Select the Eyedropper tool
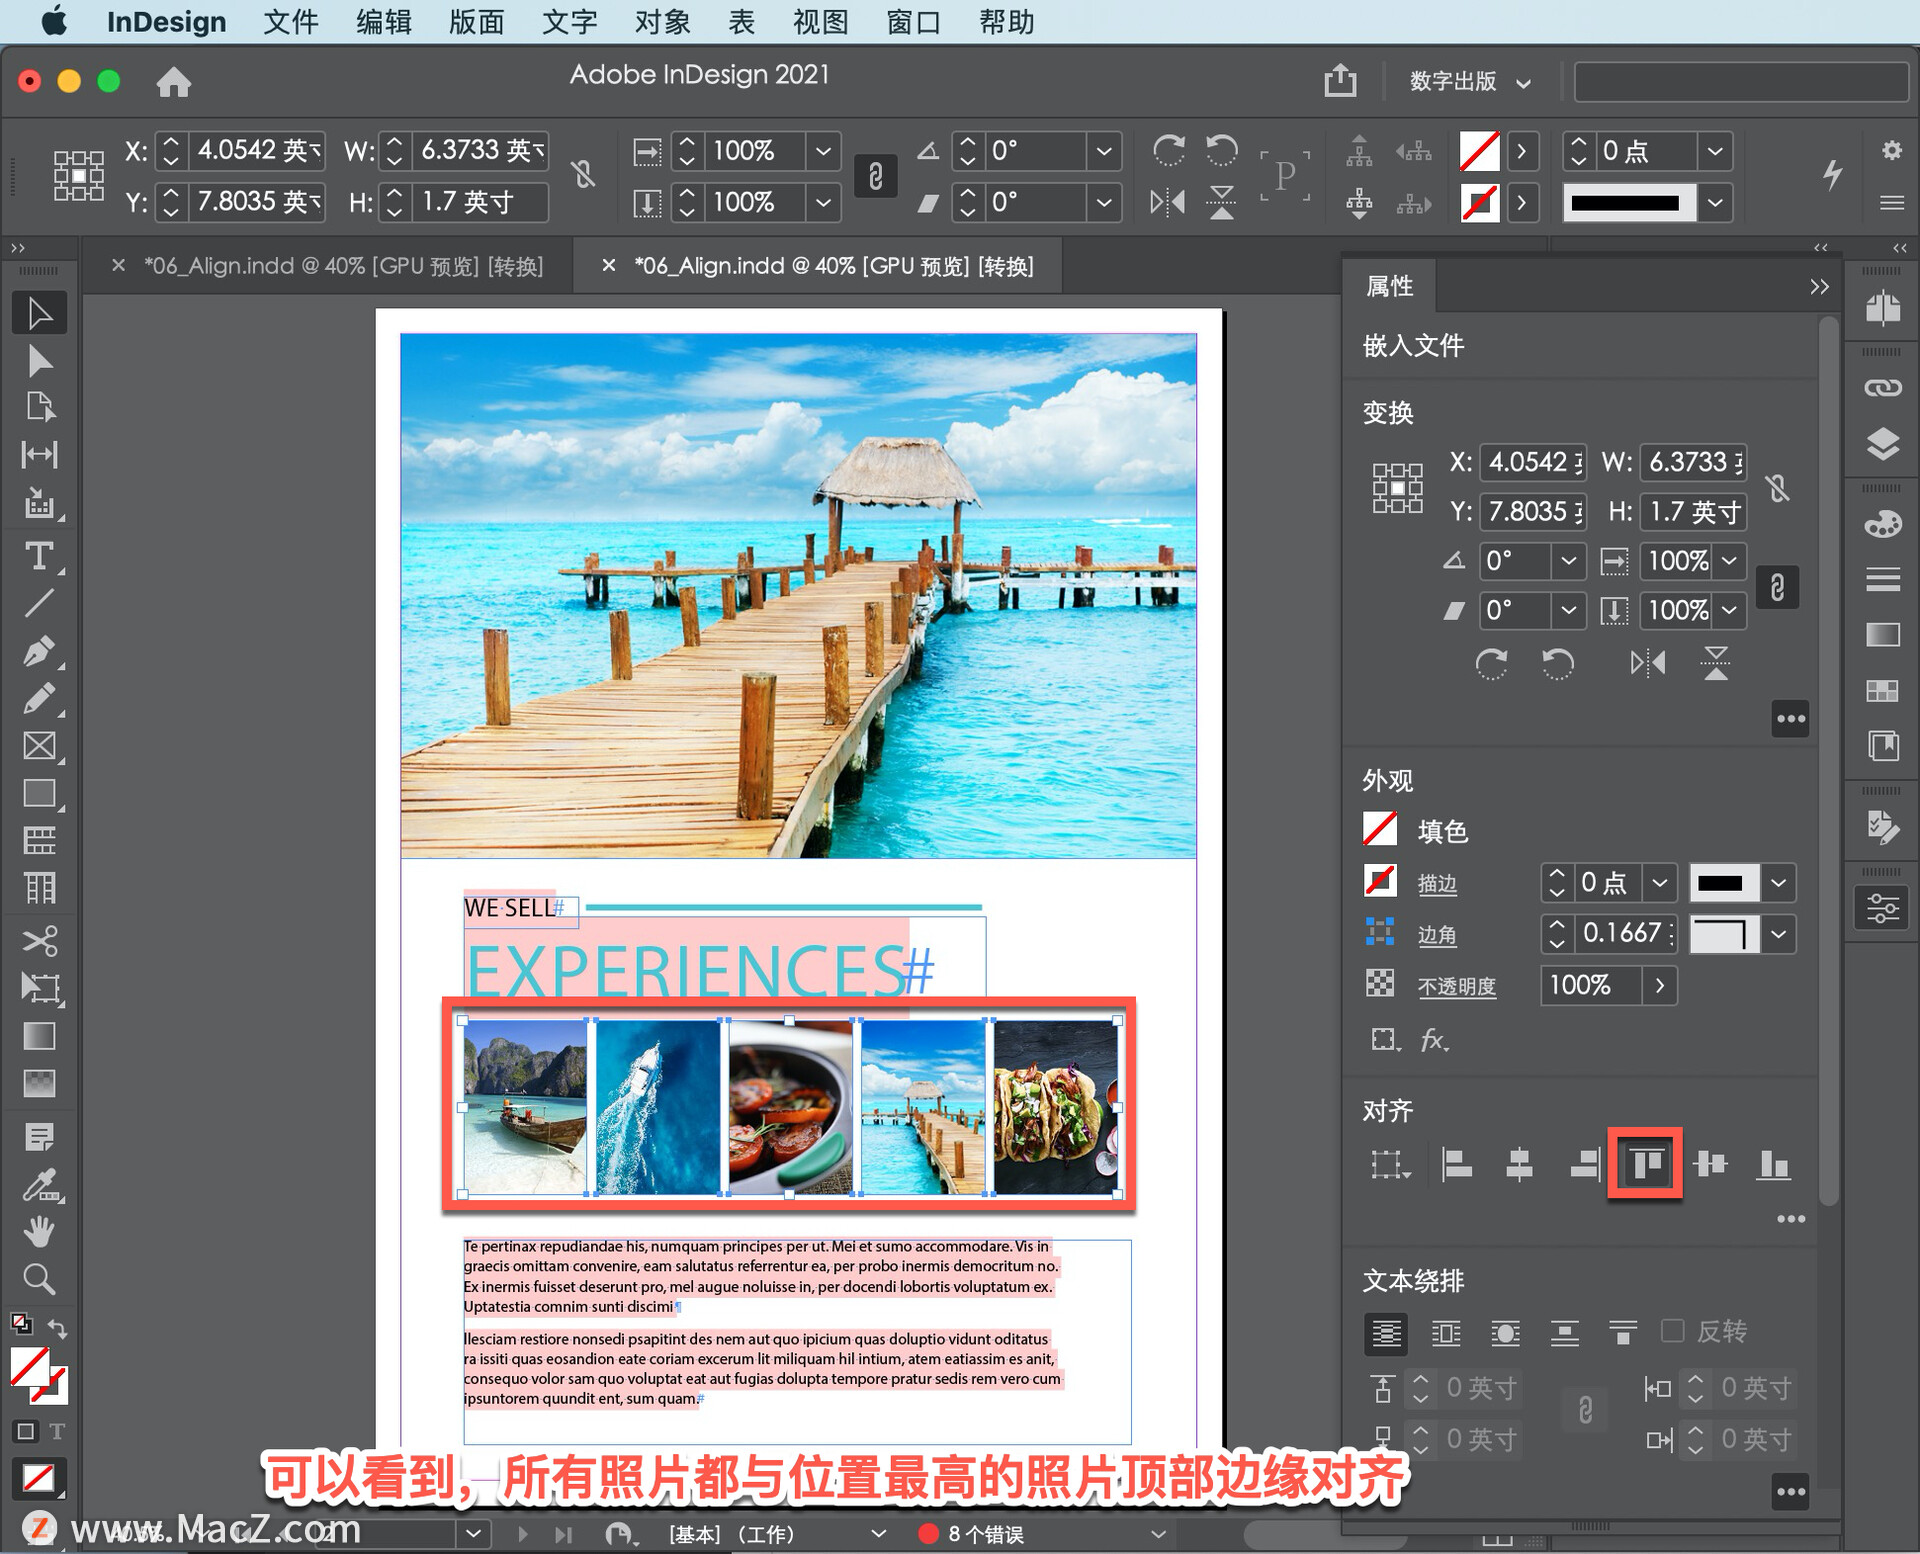Image resolution: width=1920 pixels, height=1554 pixels. pyautogui.click(x=39, y=1186)
